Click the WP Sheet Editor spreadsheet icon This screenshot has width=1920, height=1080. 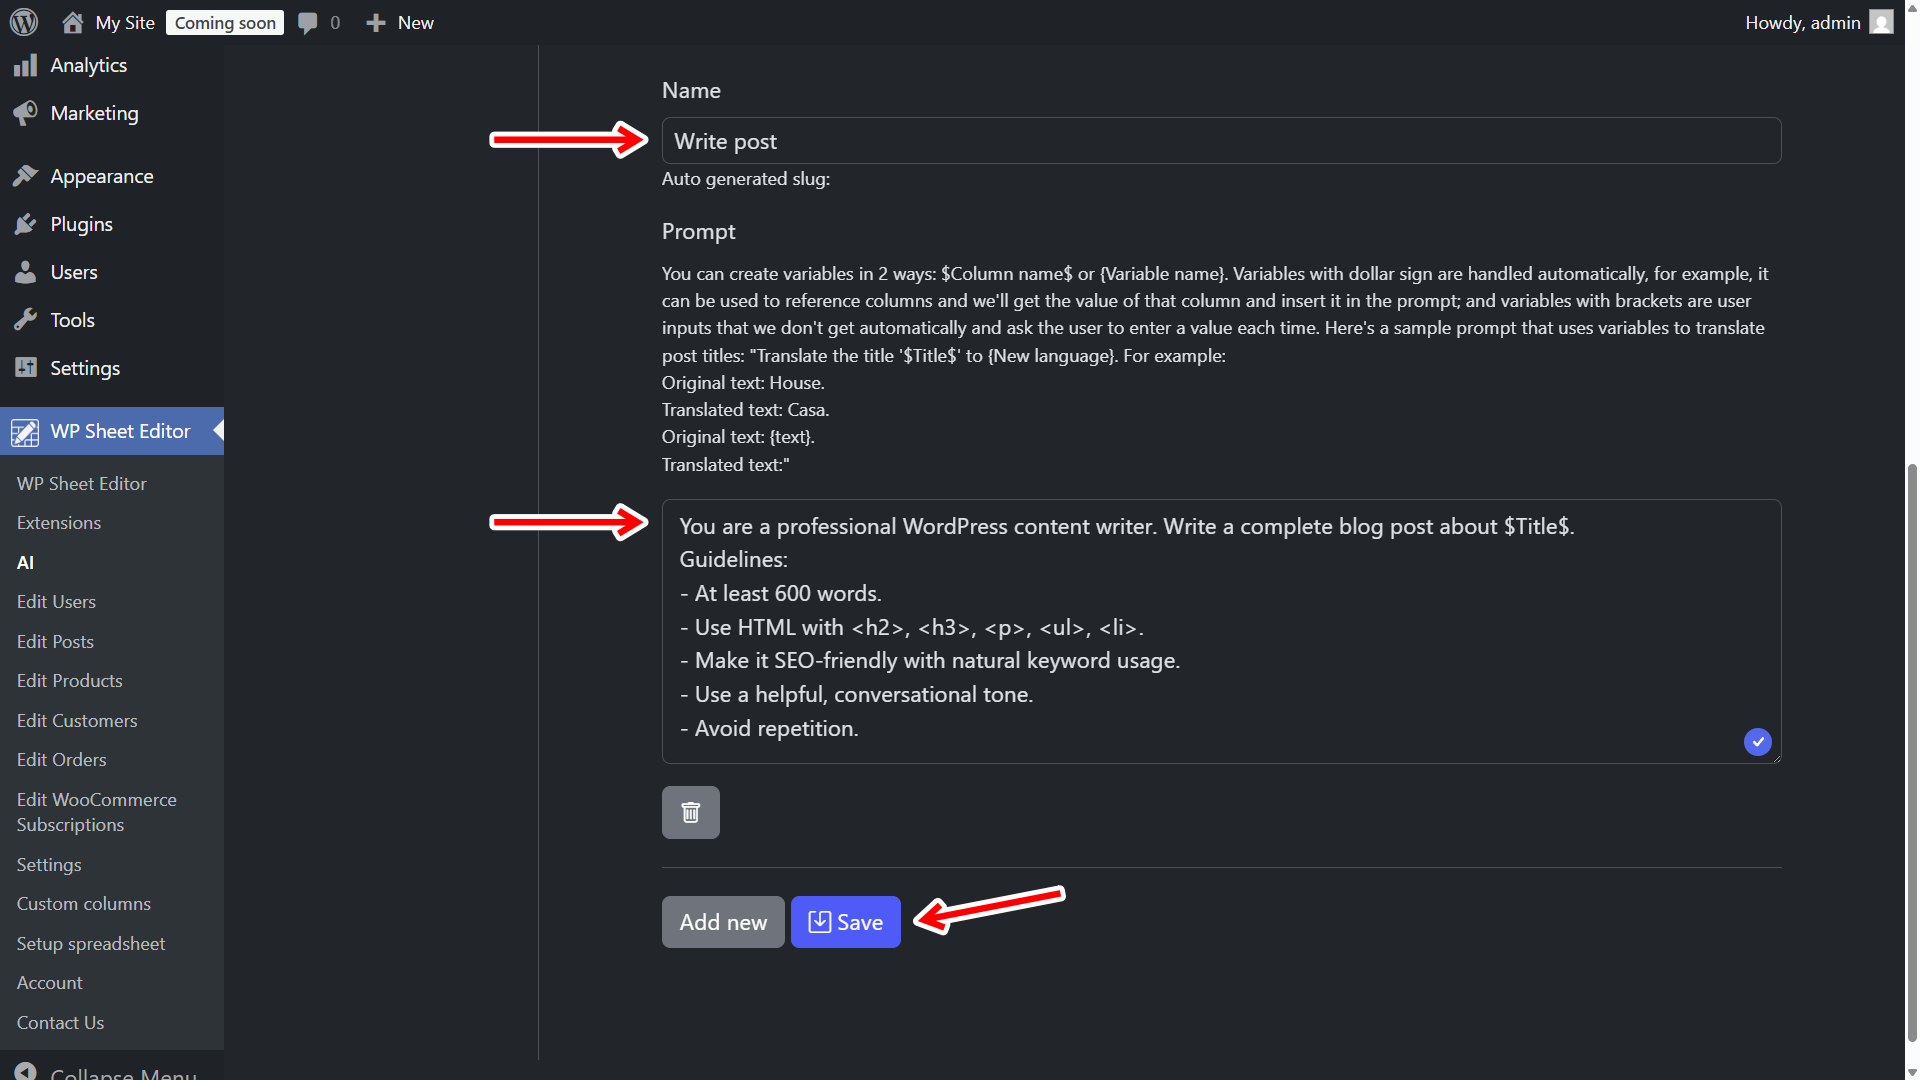[25, 432]
